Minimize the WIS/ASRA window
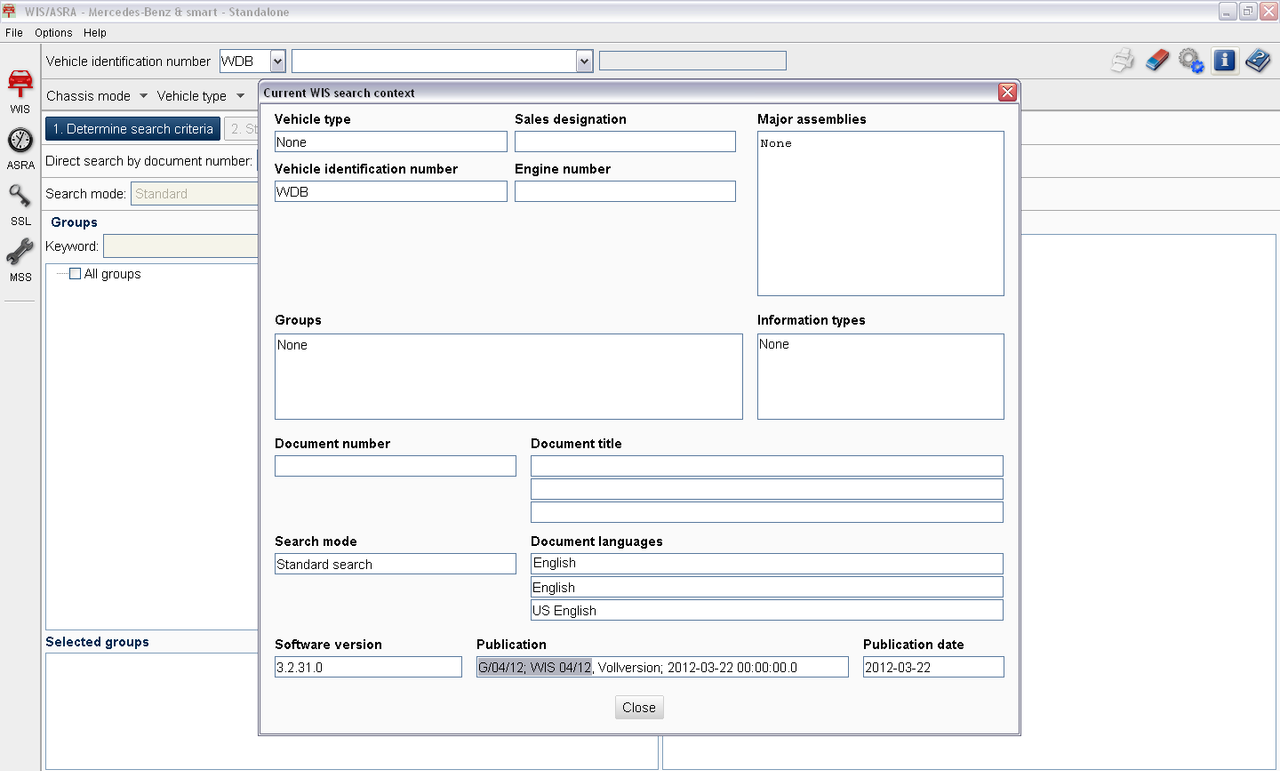Image resolution: width=1280 pixels, height=771 pixels. [1228, 10]
